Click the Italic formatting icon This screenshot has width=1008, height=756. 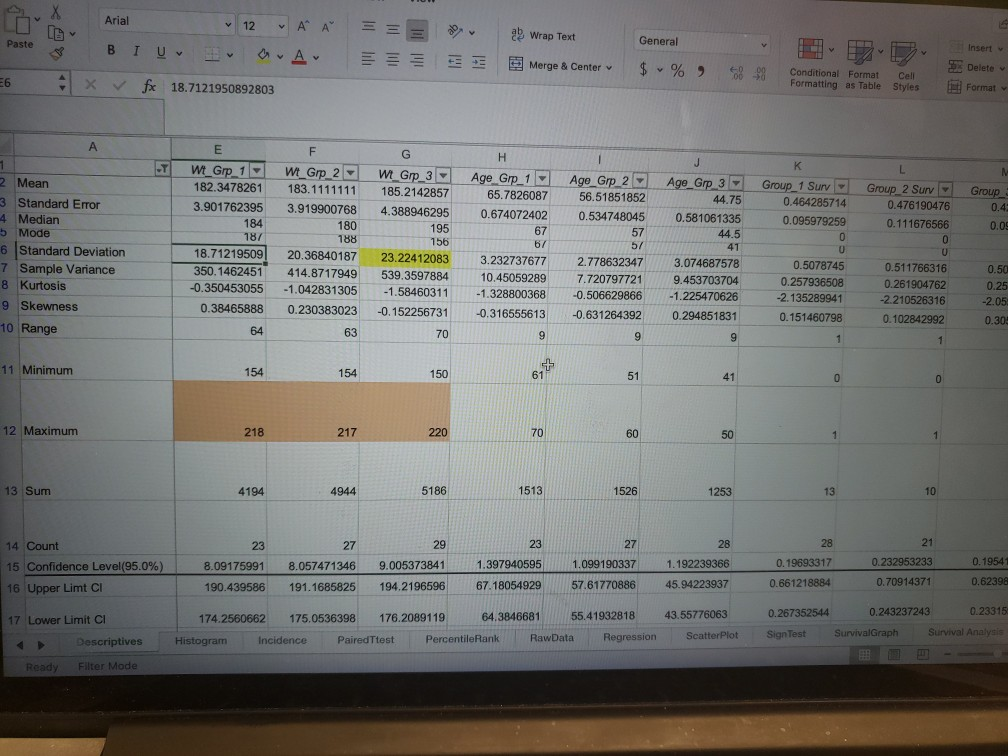click(135, 51)
